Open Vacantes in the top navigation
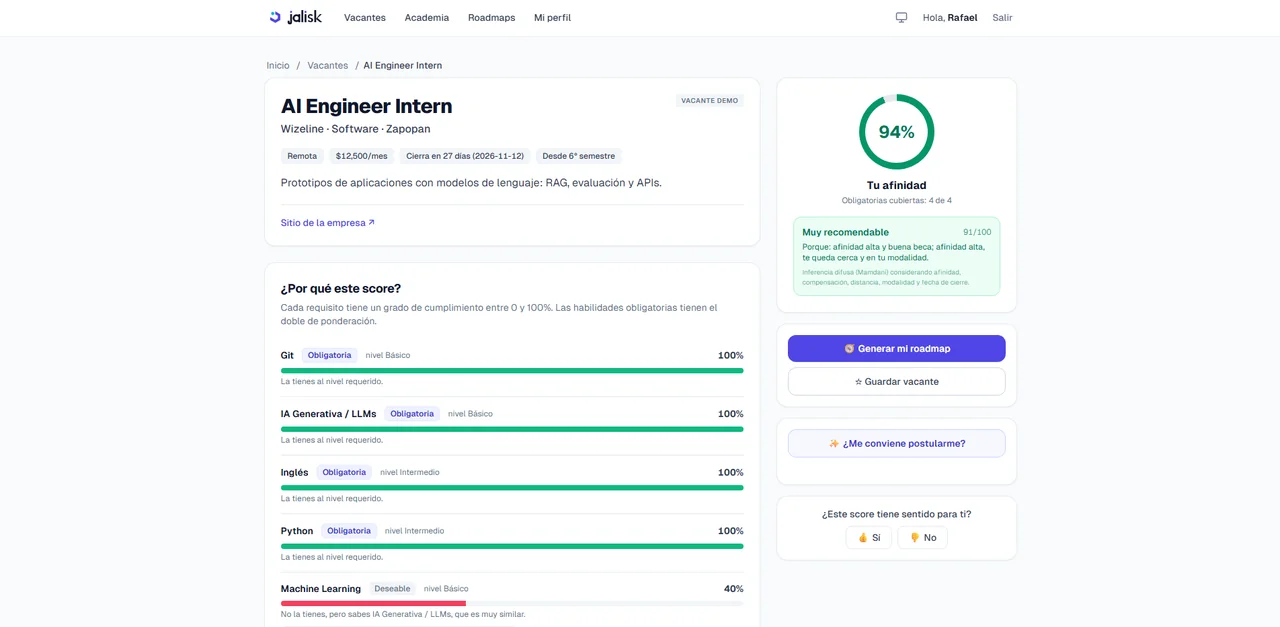Screen dimensions: 1280x627 click(x=365, y=18)
